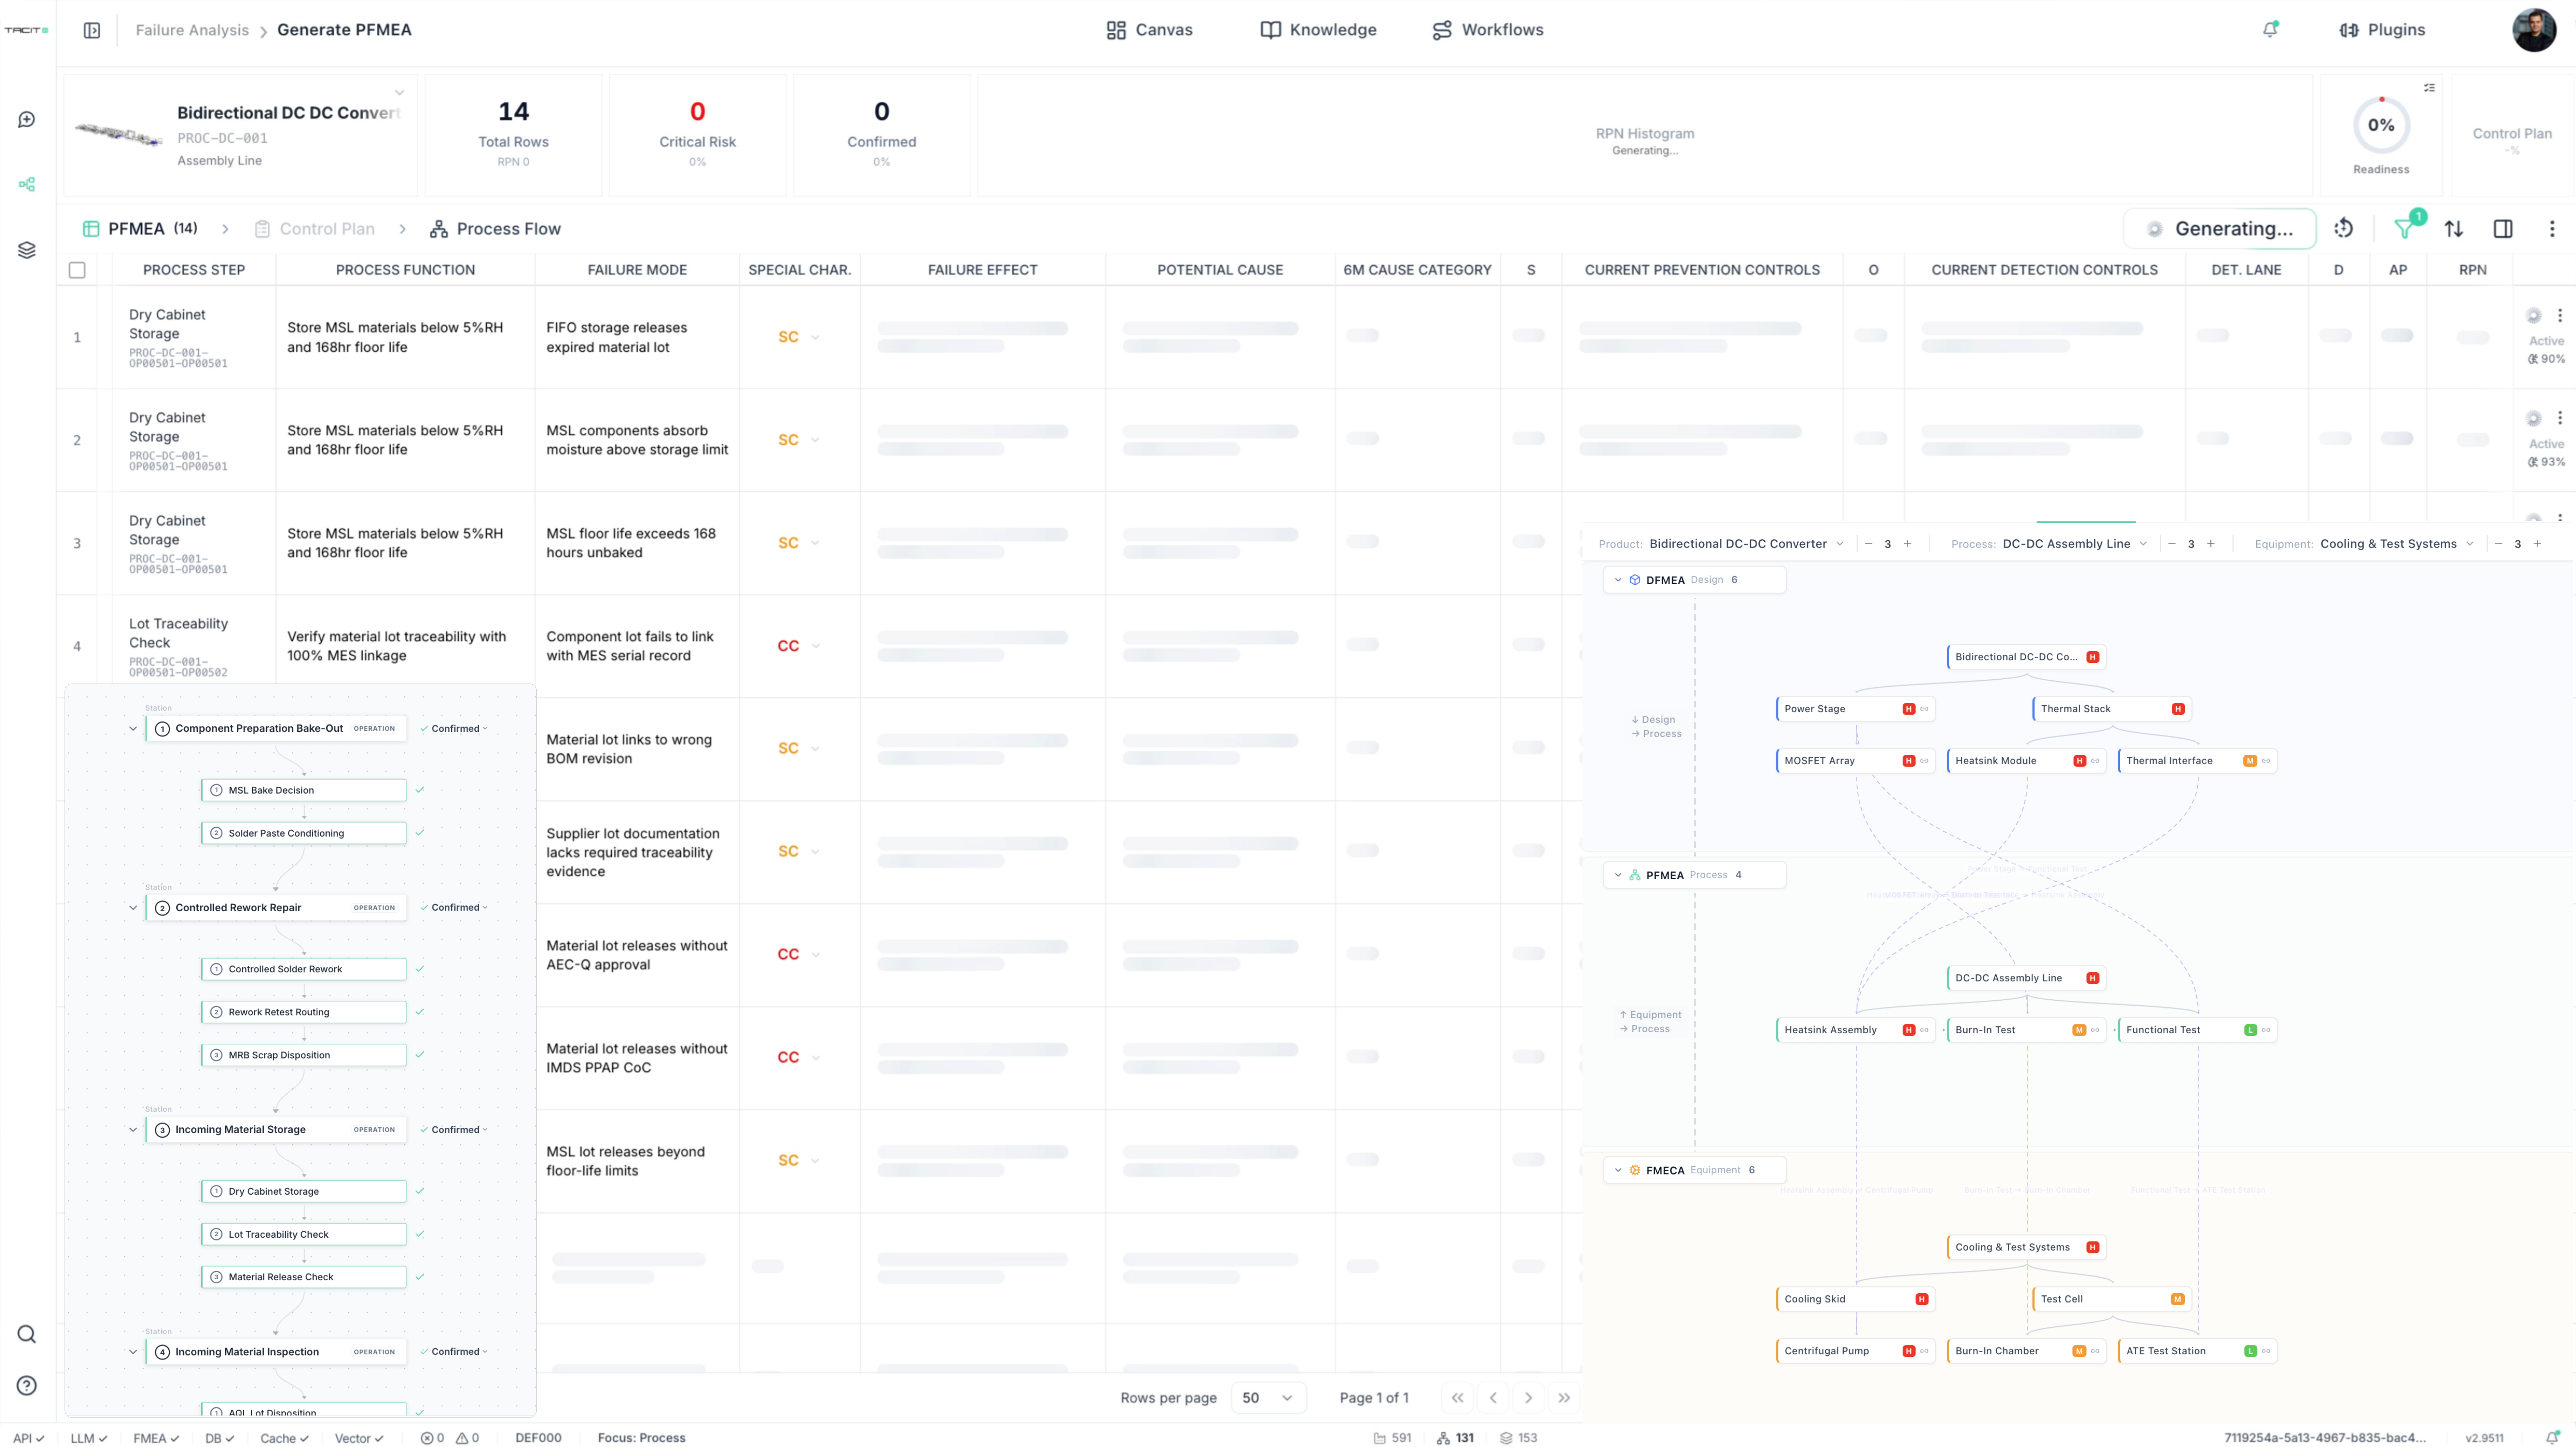Click the H badge on Thermal Stack node
The image size is (2576, 1447).
2178,709
